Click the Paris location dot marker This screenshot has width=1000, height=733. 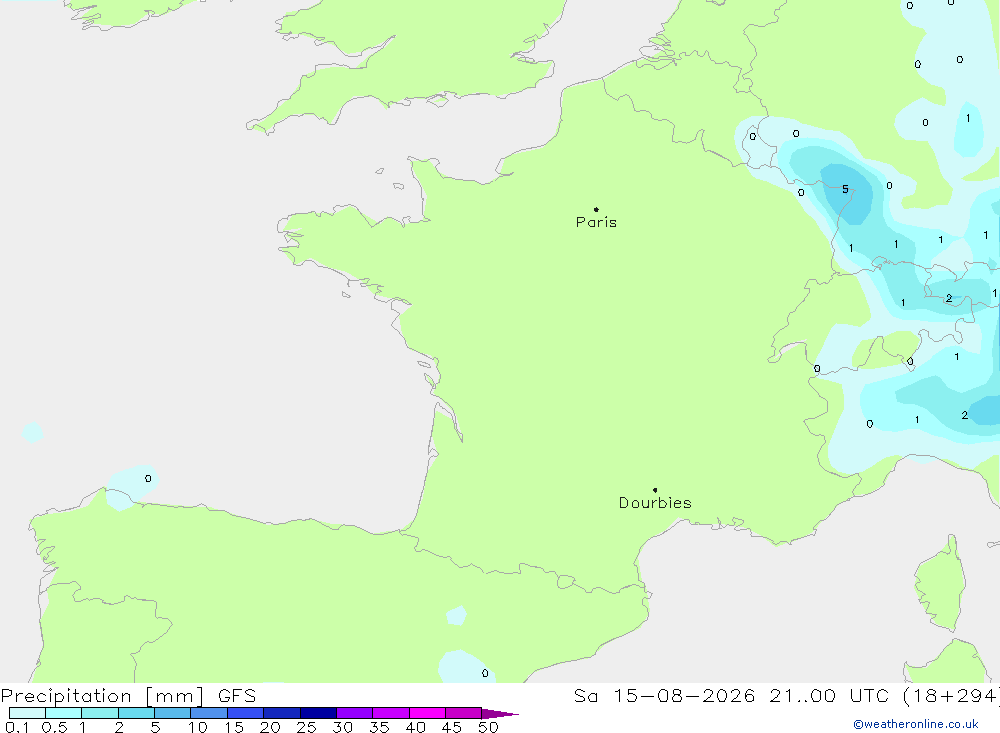(x=596, y=209)
